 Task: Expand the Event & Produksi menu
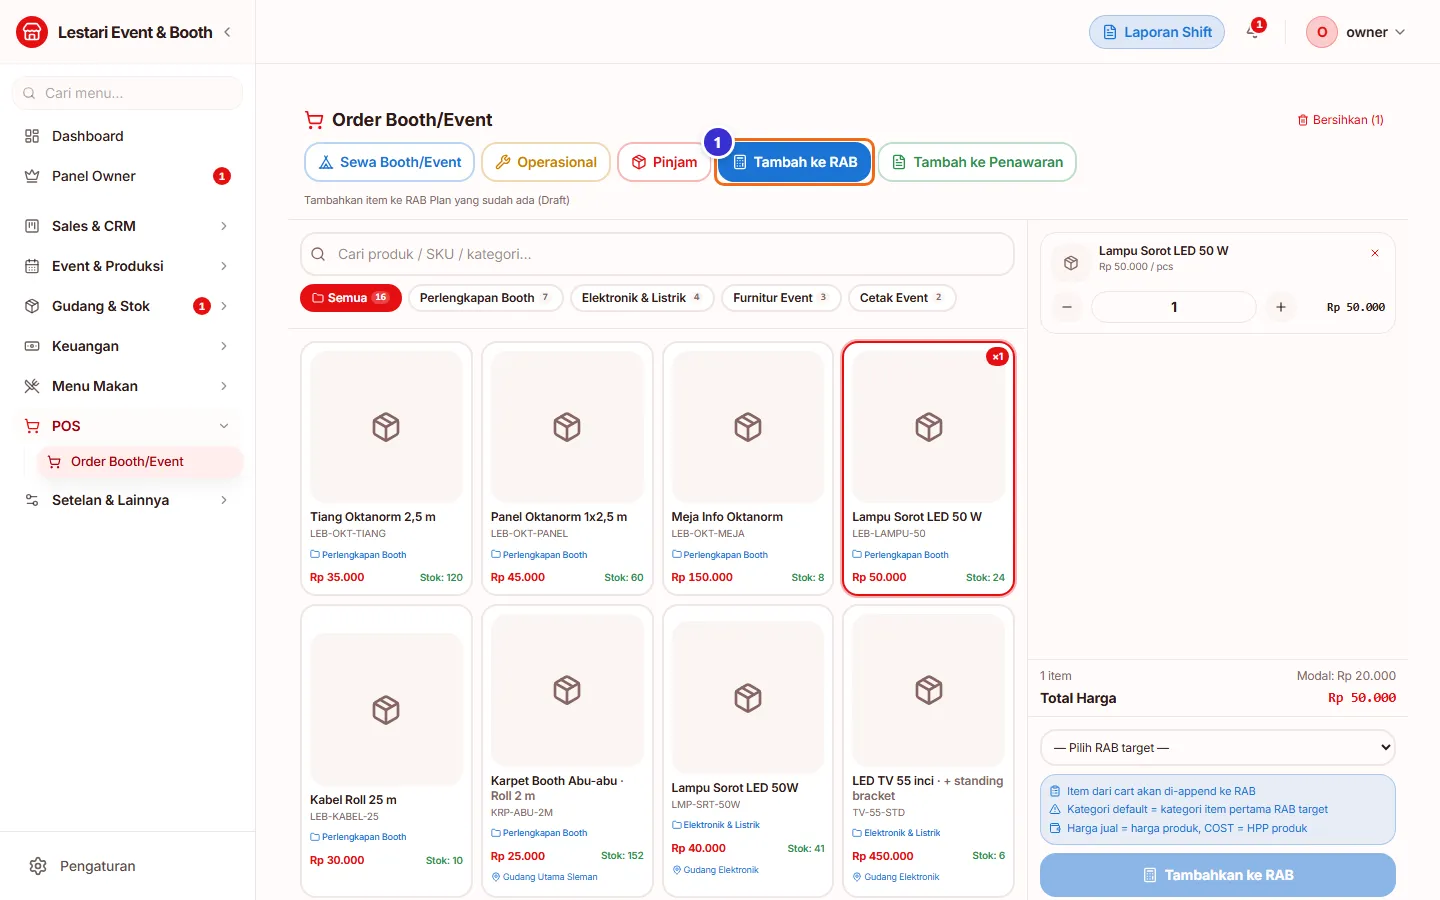pos(127,266)
